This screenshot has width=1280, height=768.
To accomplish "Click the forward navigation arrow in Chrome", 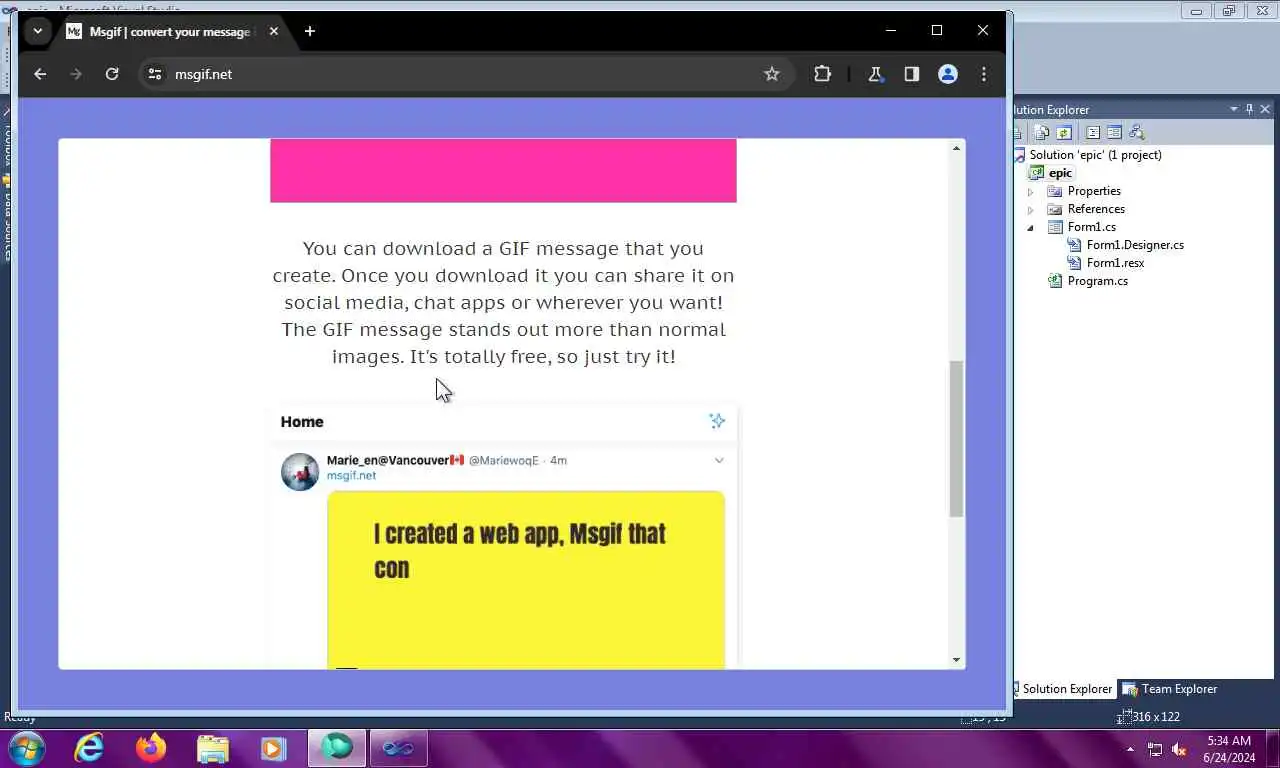I will (x=76, y=74).
